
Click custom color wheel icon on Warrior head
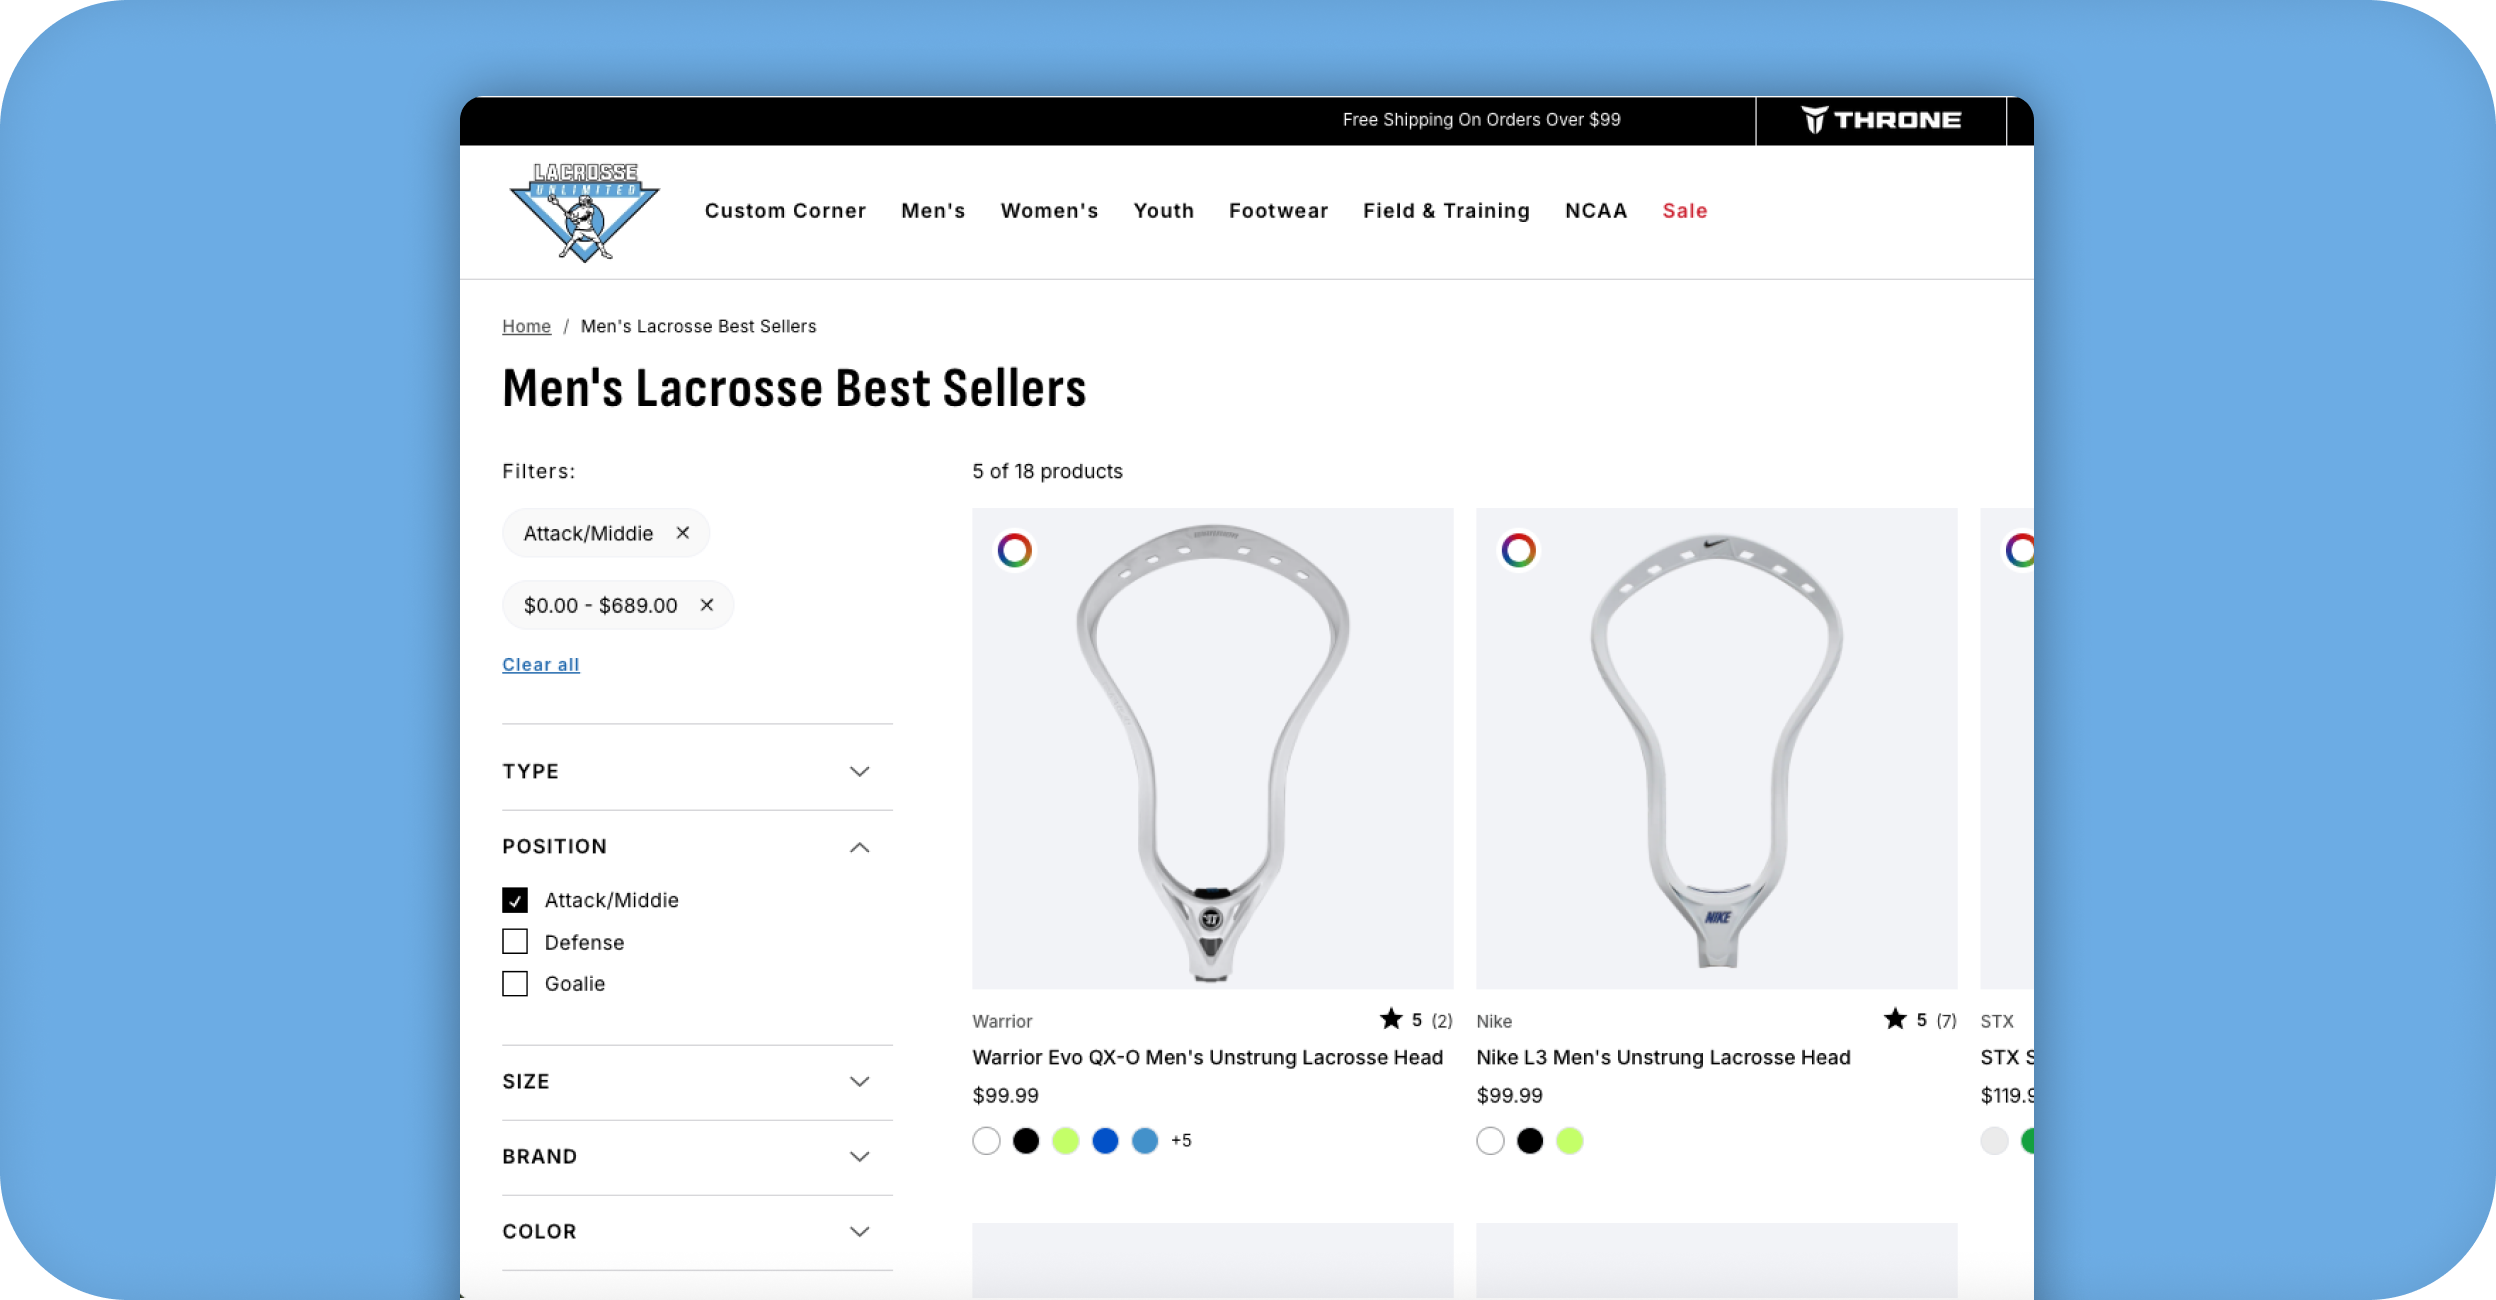coord(1014,550)
